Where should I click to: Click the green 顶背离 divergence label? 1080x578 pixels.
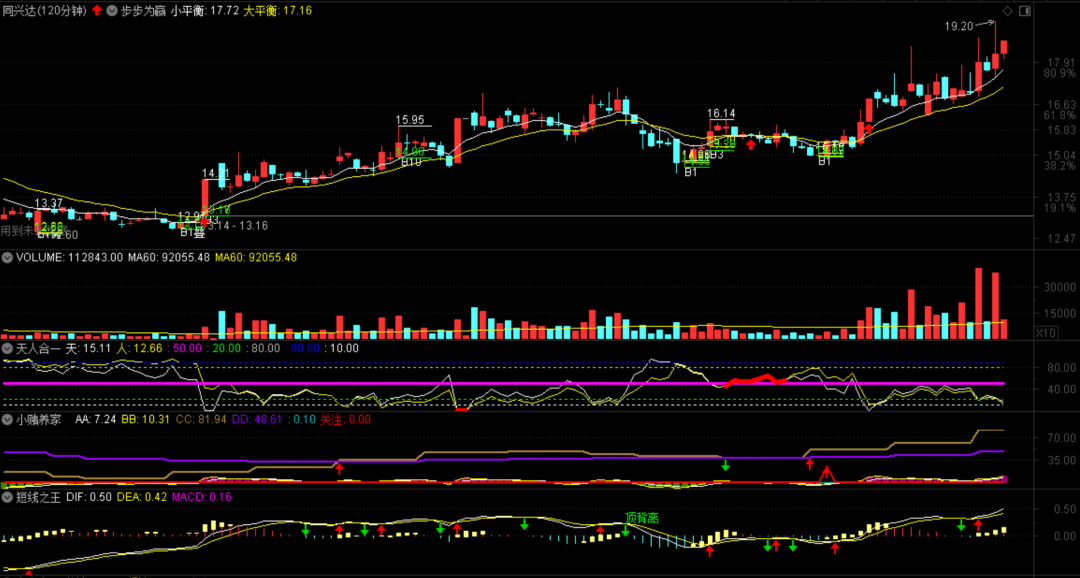pyautogui.click(x=642, y=517)
